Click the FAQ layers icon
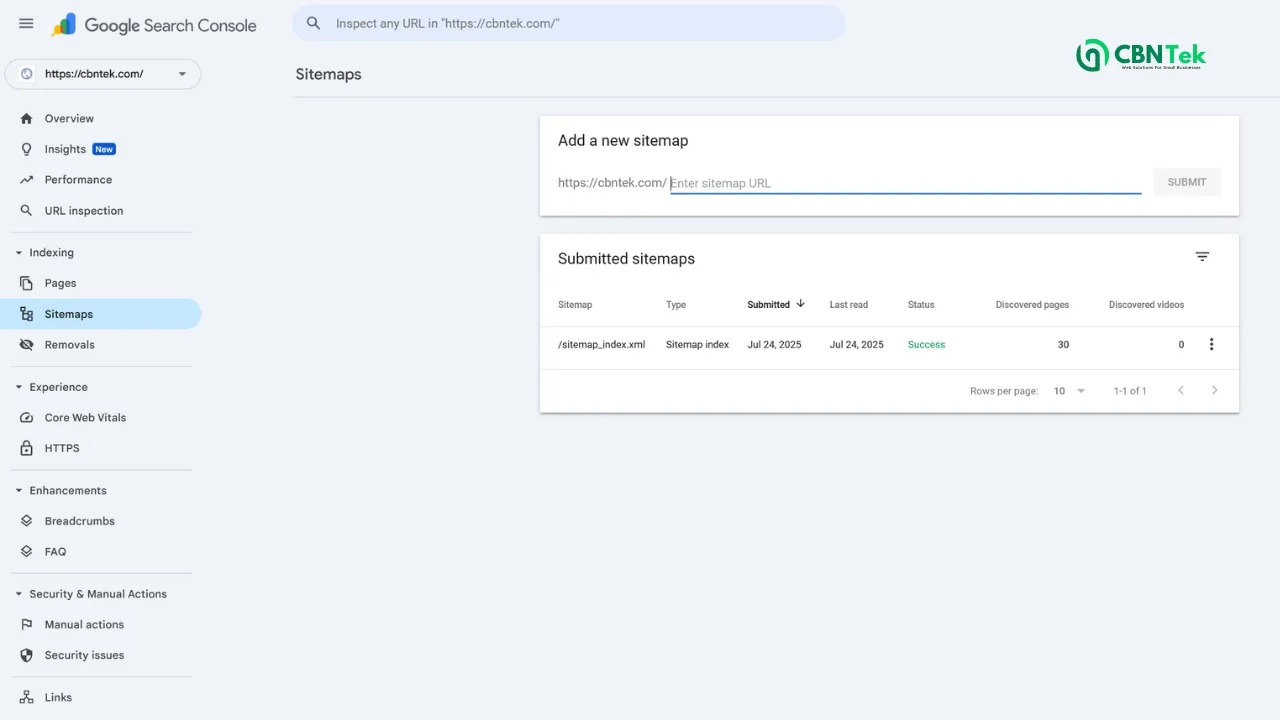The image size is (1280, 720). 27,552
